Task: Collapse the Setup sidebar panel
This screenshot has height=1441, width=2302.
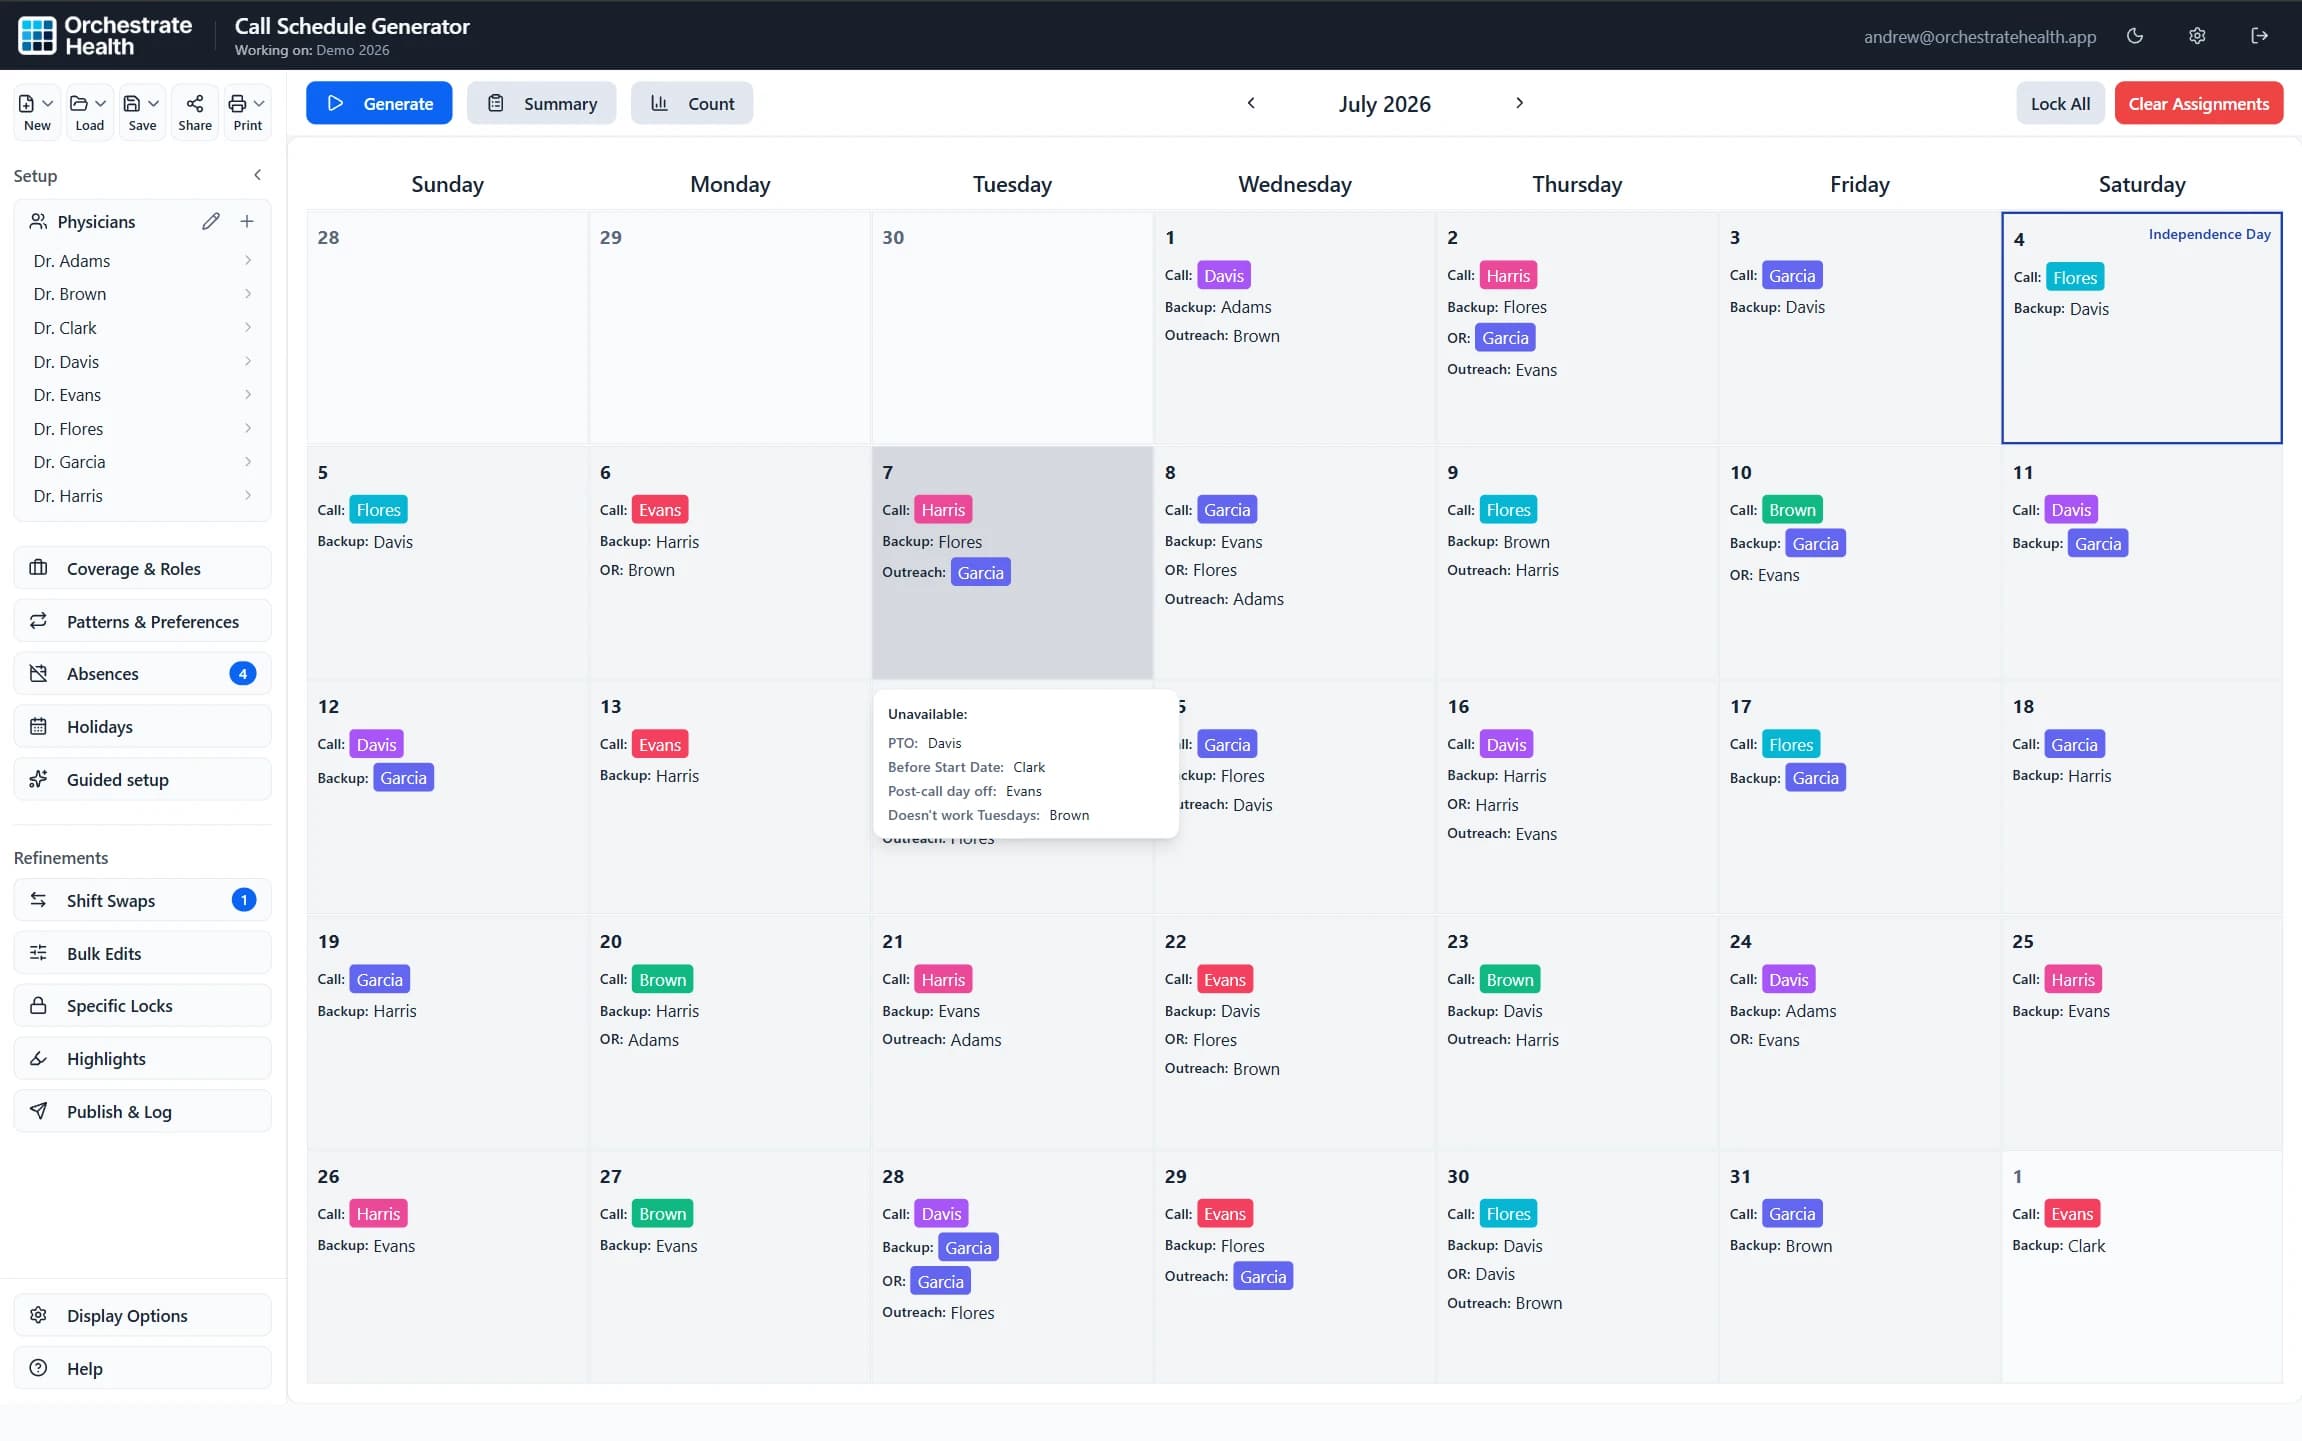Action: (257, 175)
